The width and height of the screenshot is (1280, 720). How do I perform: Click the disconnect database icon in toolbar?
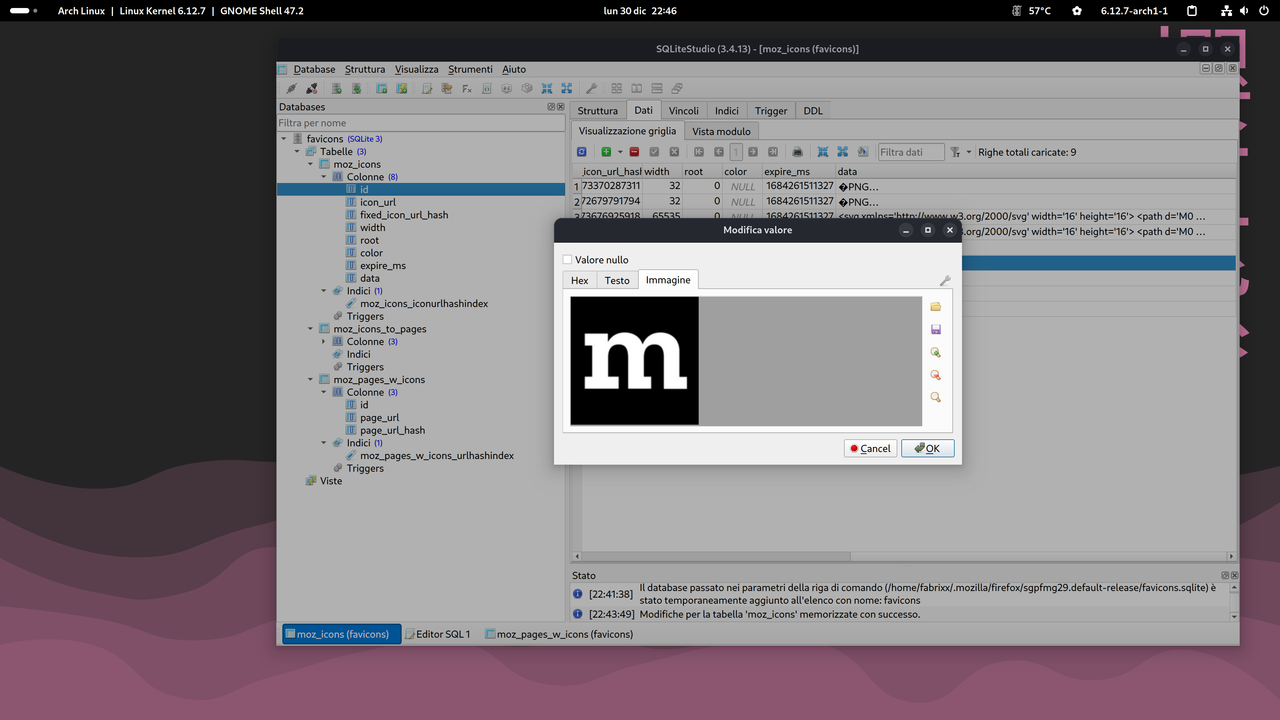[x=311, y=88]
